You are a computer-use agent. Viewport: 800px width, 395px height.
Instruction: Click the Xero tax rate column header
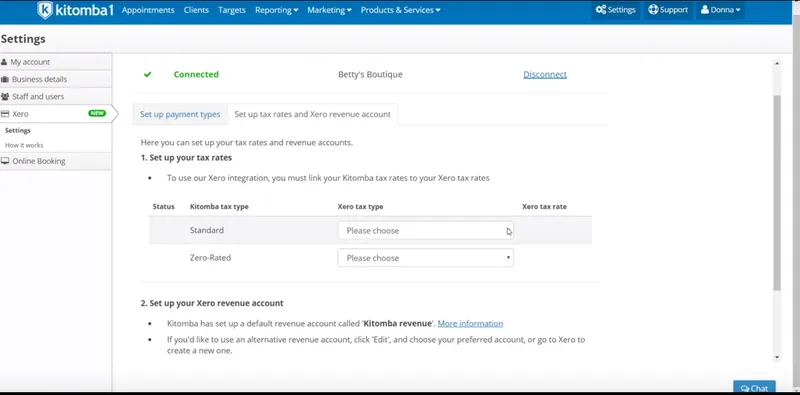(x=544, y=207)
